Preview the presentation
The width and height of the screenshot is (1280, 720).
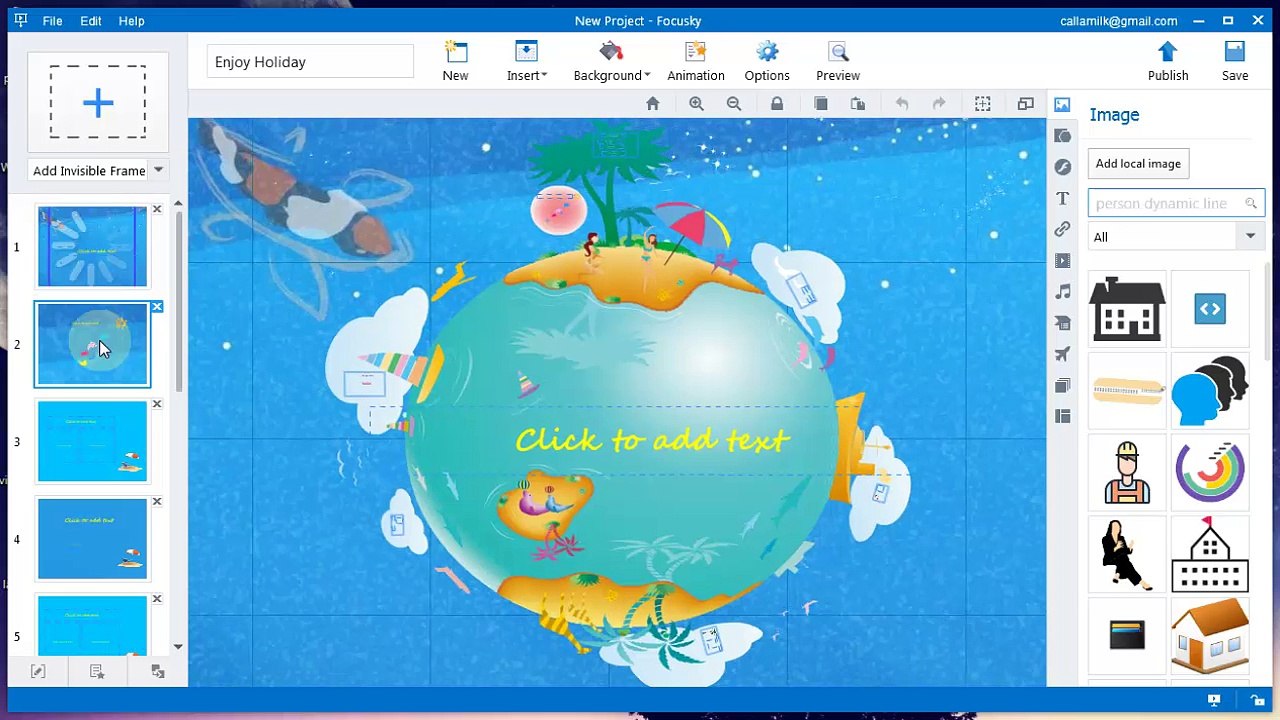(838, 62)
